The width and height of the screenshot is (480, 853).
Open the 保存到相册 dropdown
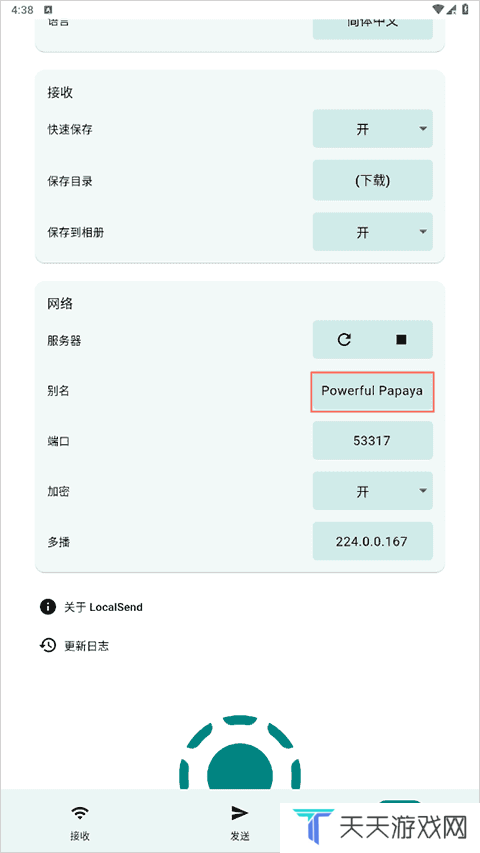click(373, 232)
